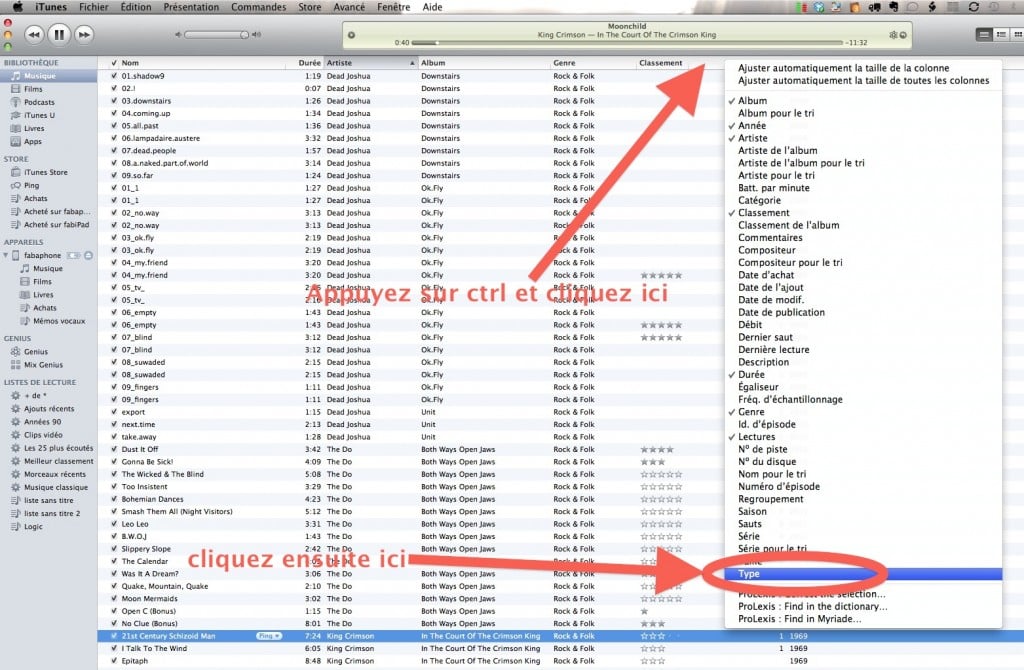The height and width of the screenshot is (670, 1024).
Task: Open Les 25 plus écoutés playlist
Action: point(58,448)
